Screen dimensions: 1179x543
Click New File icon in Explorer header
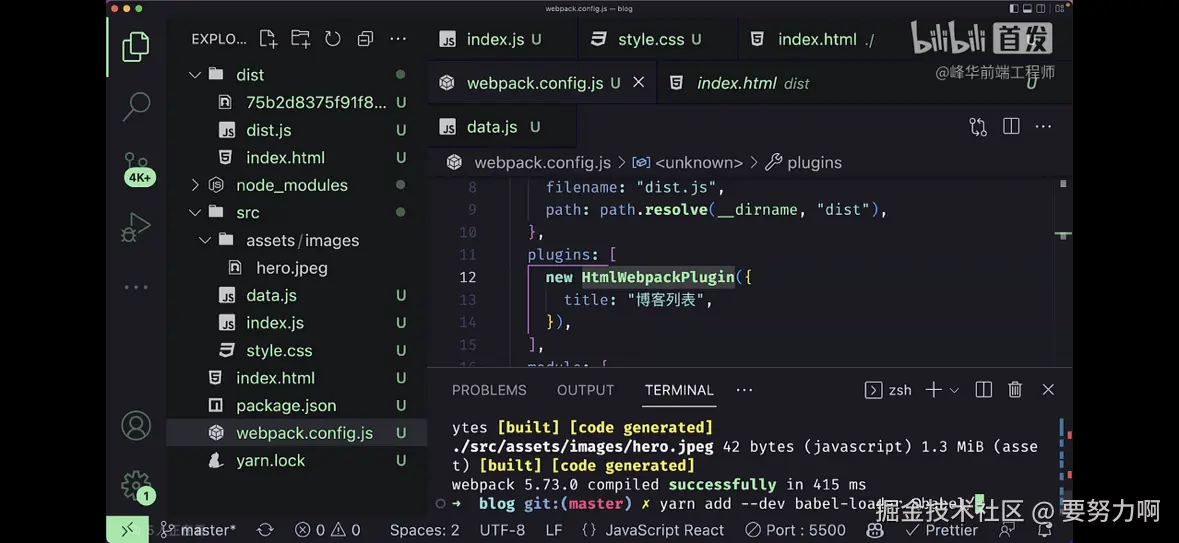268,39
